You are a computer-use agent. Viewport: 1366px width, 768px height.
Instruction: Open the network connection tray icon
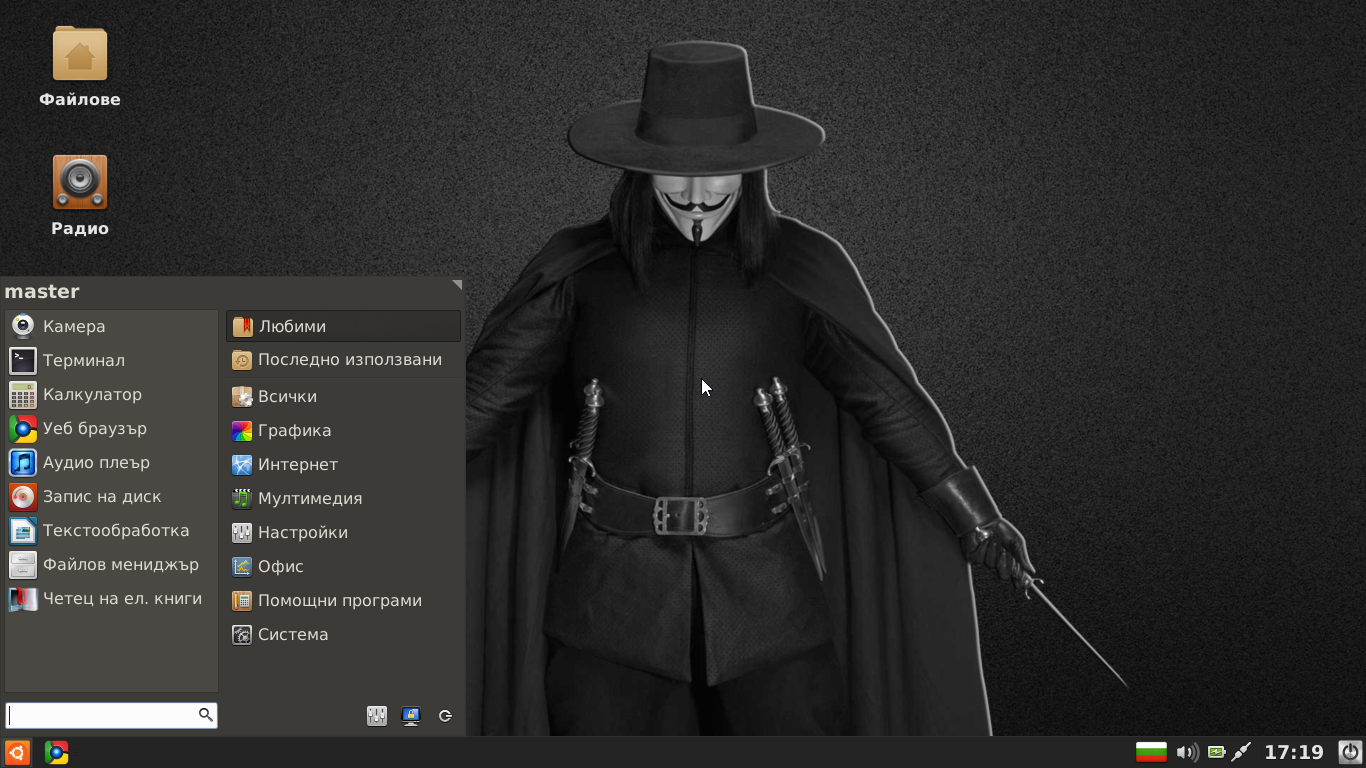coord(1241,752)
